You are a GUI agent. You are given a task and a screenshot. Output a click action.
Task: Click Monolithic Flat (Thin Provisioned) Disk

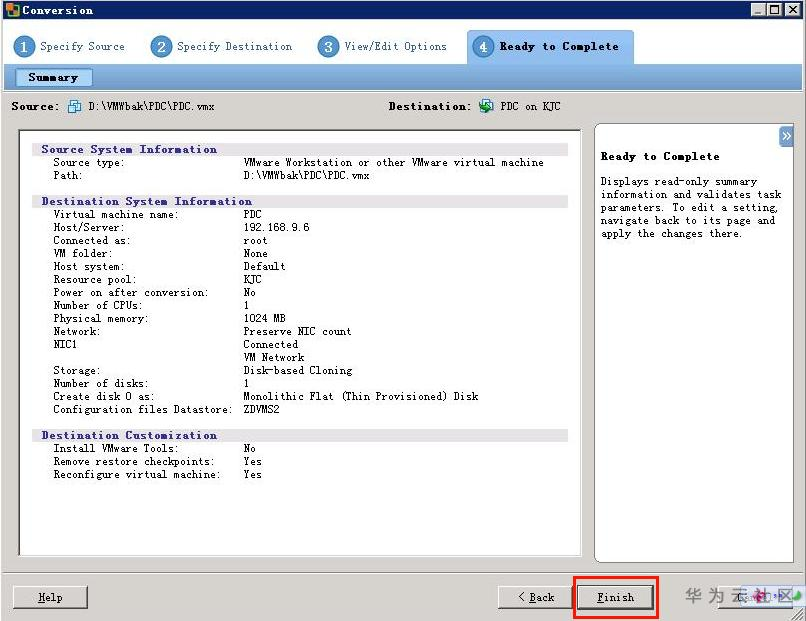tap(361, 396)
